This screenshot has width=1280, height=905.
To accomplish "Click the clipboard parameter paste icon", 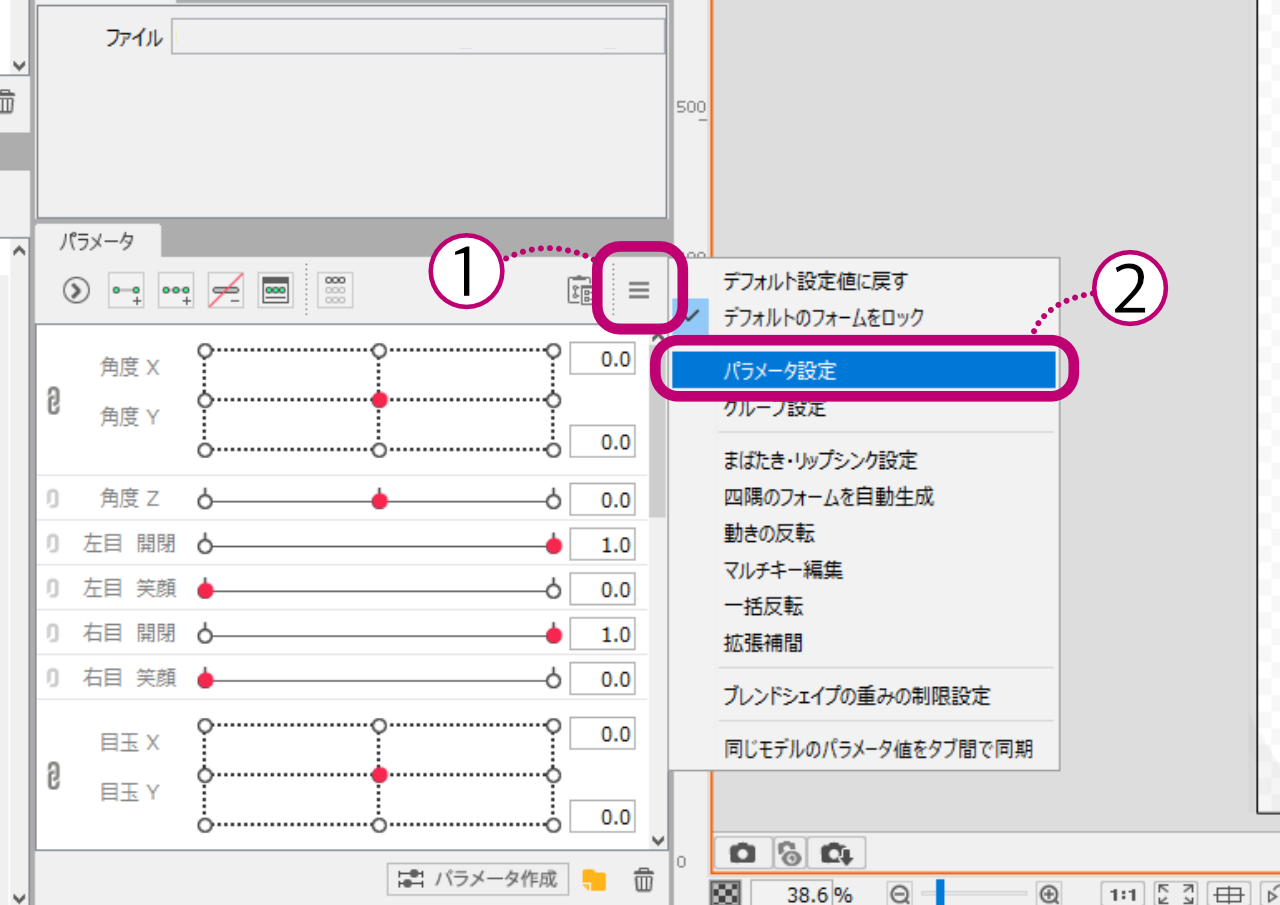I will click(581, 291).
